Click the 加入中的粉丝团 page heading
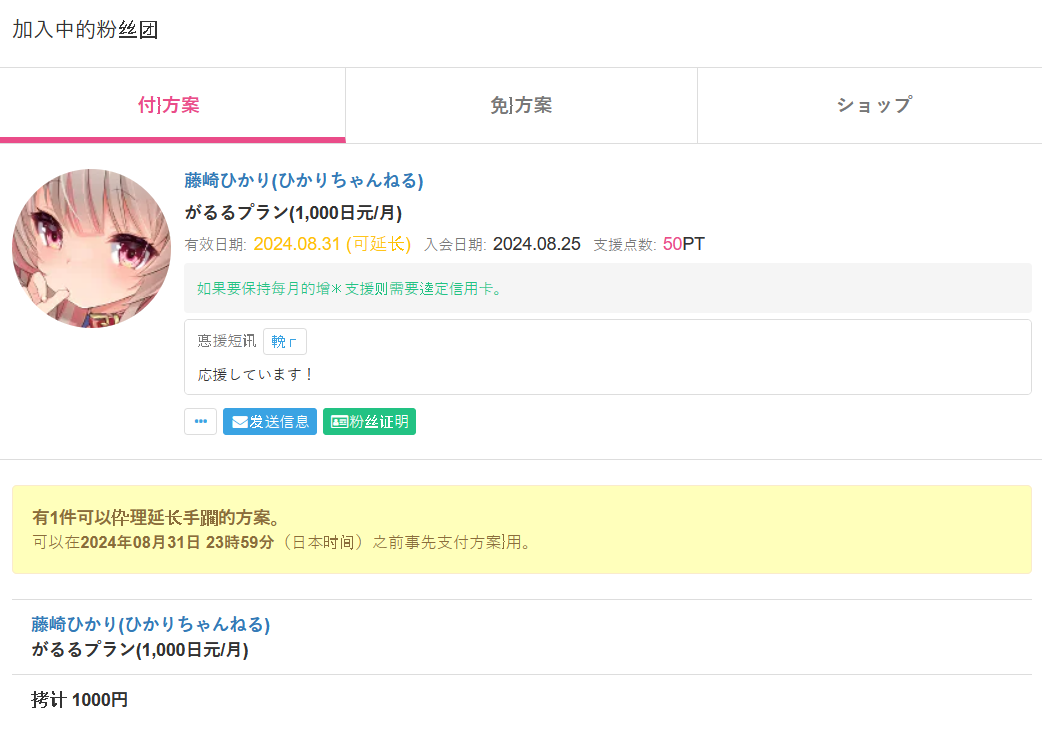 click(85, 30)
